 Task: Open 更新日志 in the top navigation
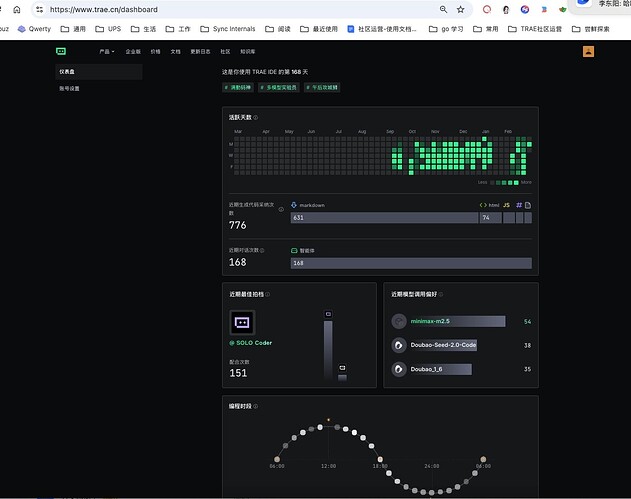[x=200, y=52]
